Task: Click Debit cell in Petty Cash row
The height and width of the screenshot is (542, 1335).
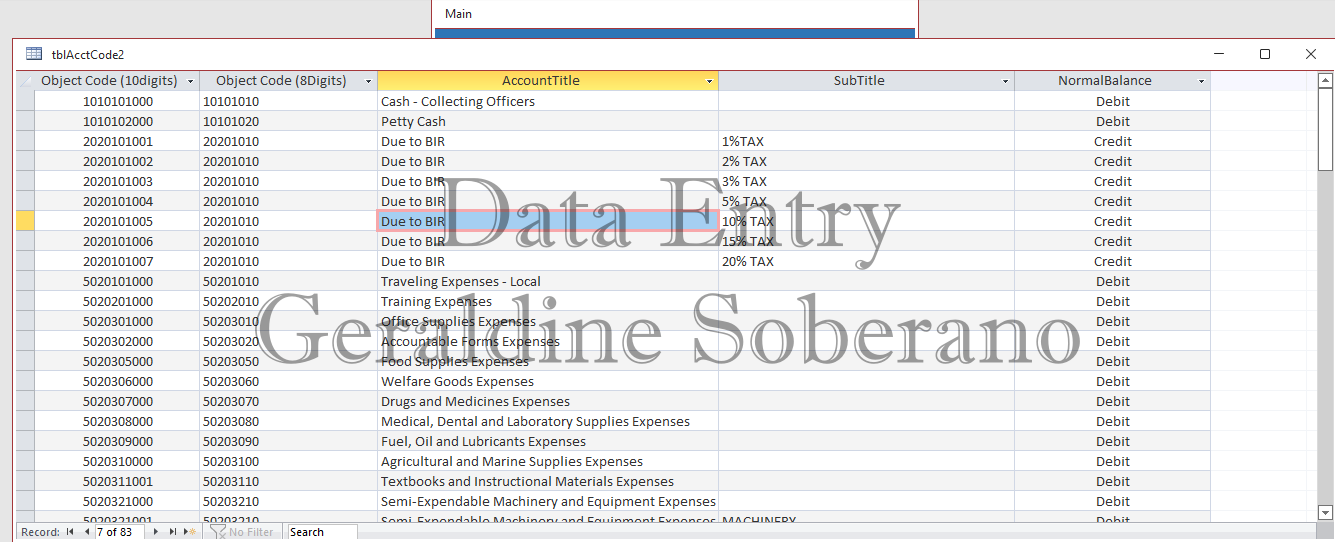Action: pos(1112,121)
